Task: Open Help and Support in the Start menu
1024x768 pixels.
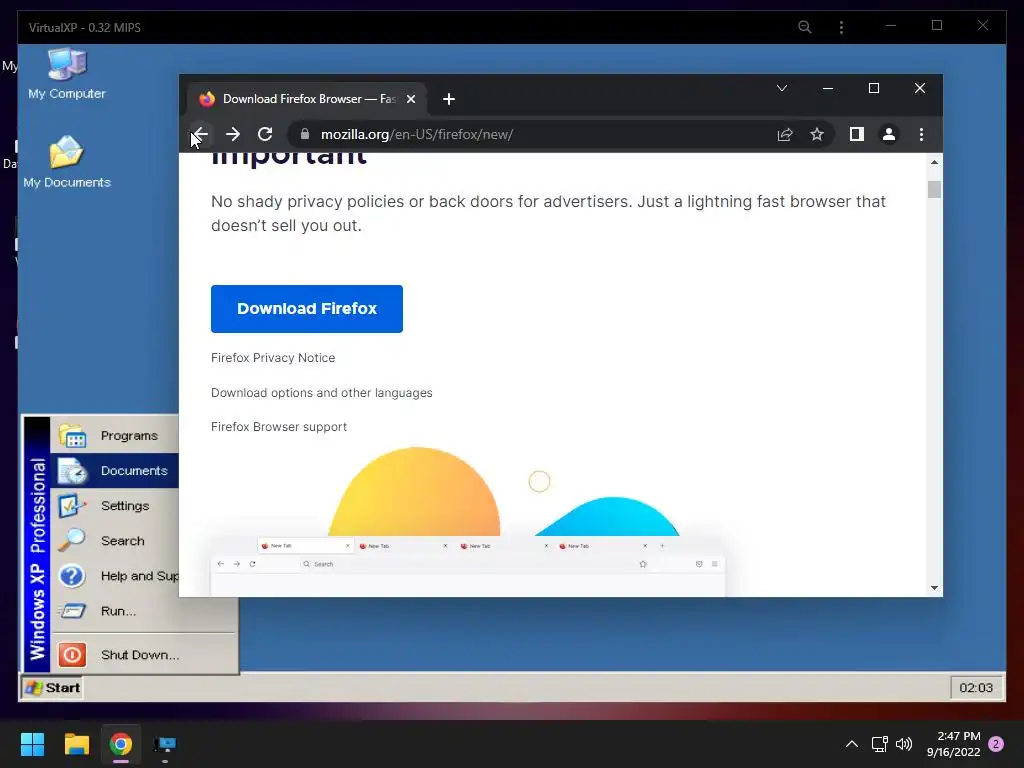Action: (x=115, y=577)
